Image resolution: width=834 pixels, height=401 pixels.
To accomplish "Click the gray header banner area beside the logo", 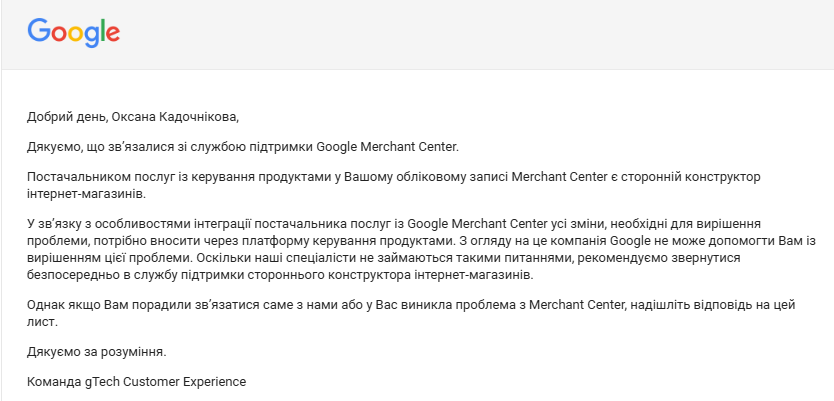I will (473, 34).
